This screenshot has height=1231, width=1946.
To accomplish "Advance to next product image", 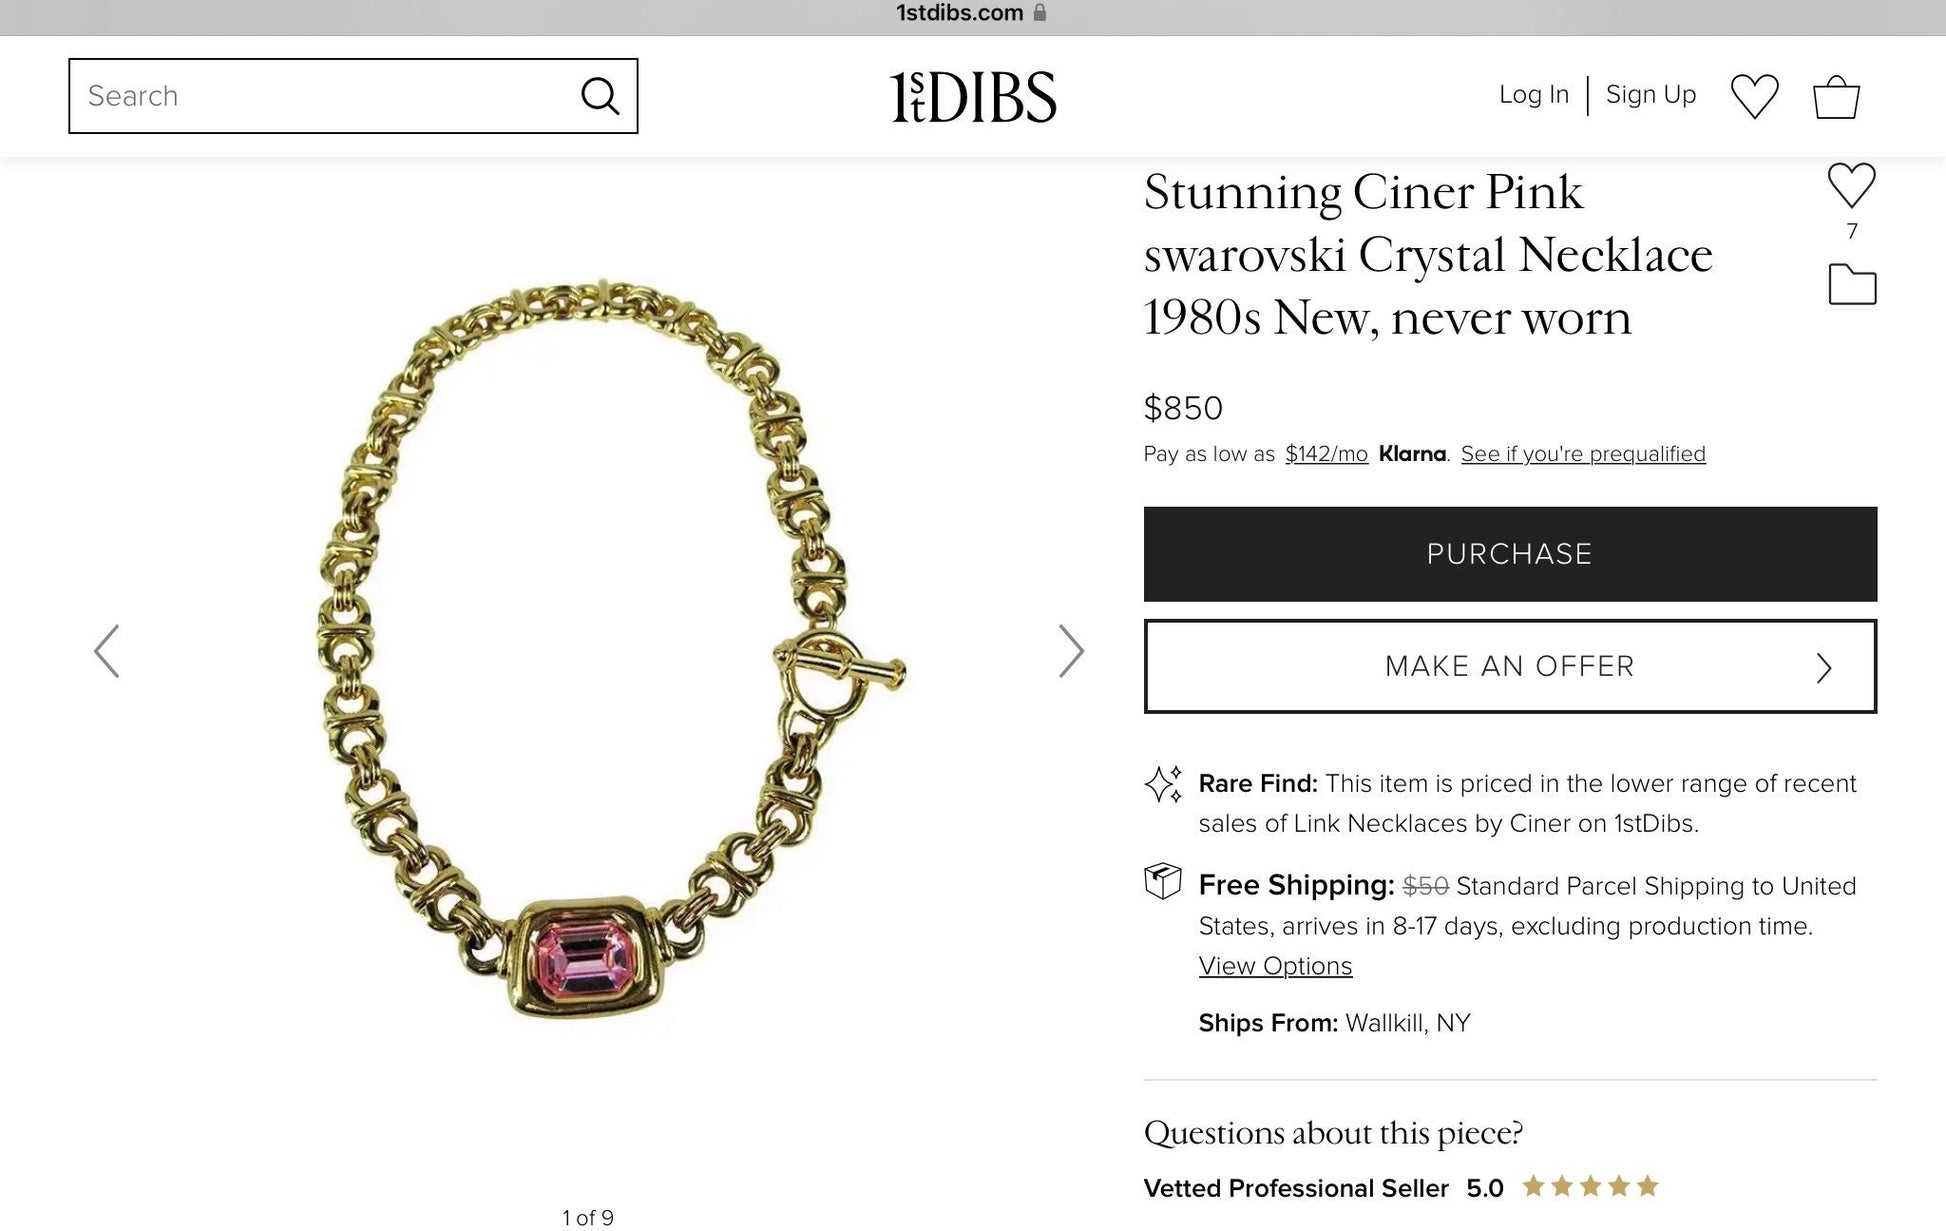I will 1071,651.
